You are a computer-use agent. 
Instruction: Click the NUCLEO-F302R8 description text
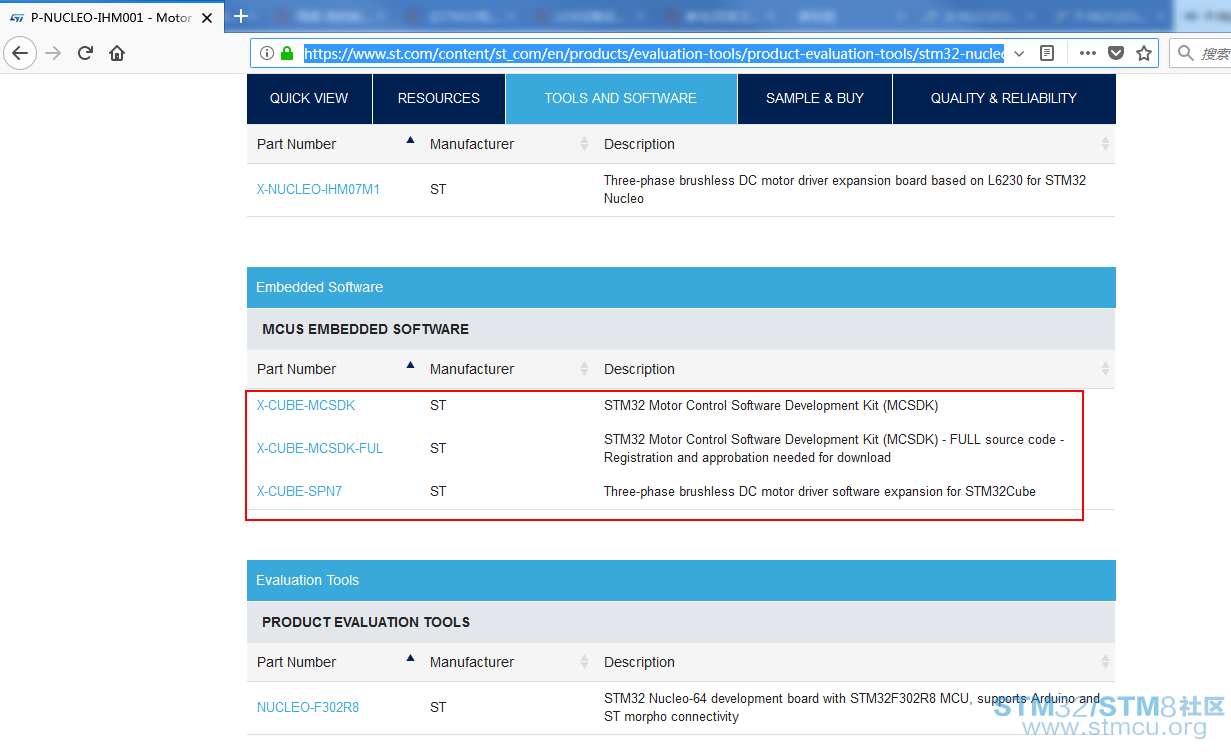click(852, 707)
